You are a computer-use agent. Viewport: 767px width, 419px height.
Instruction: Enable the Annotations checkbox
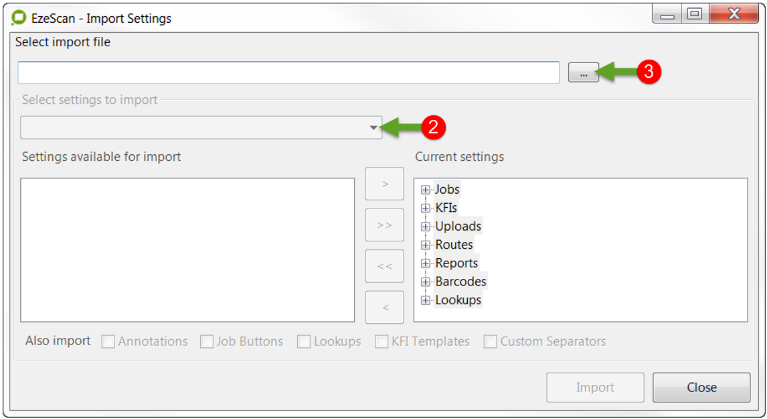(x=108, y=342)
